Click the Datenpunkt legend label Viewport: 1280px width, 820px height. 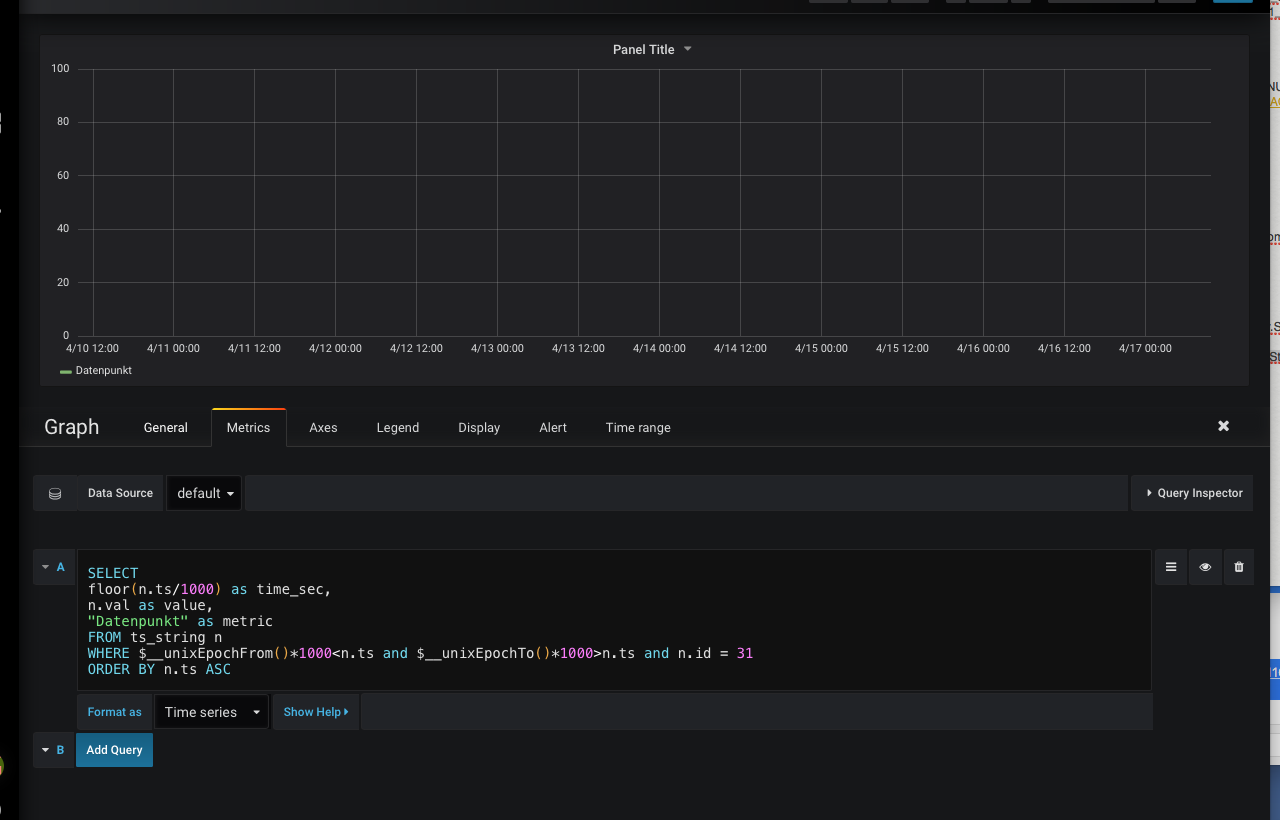point(103,370)
